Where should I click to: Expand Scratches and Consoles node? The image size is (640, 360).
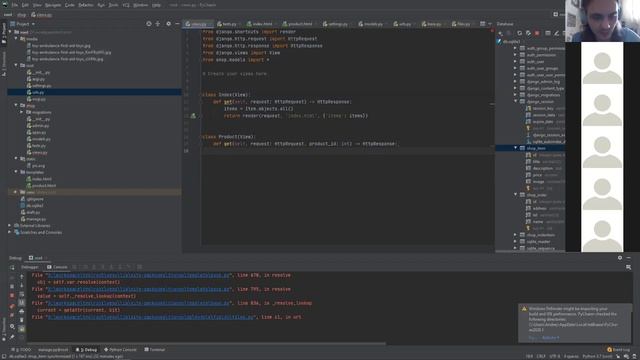[x=10, y=232]
